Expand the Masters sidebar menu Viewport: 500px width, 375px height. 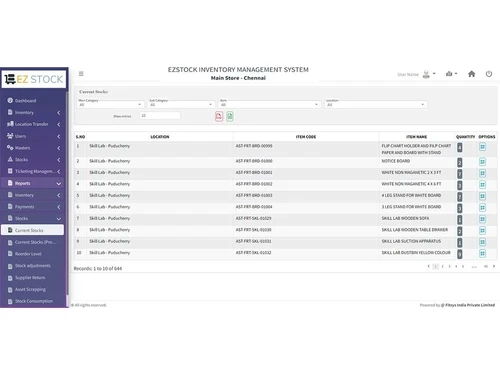pos(33,148)
